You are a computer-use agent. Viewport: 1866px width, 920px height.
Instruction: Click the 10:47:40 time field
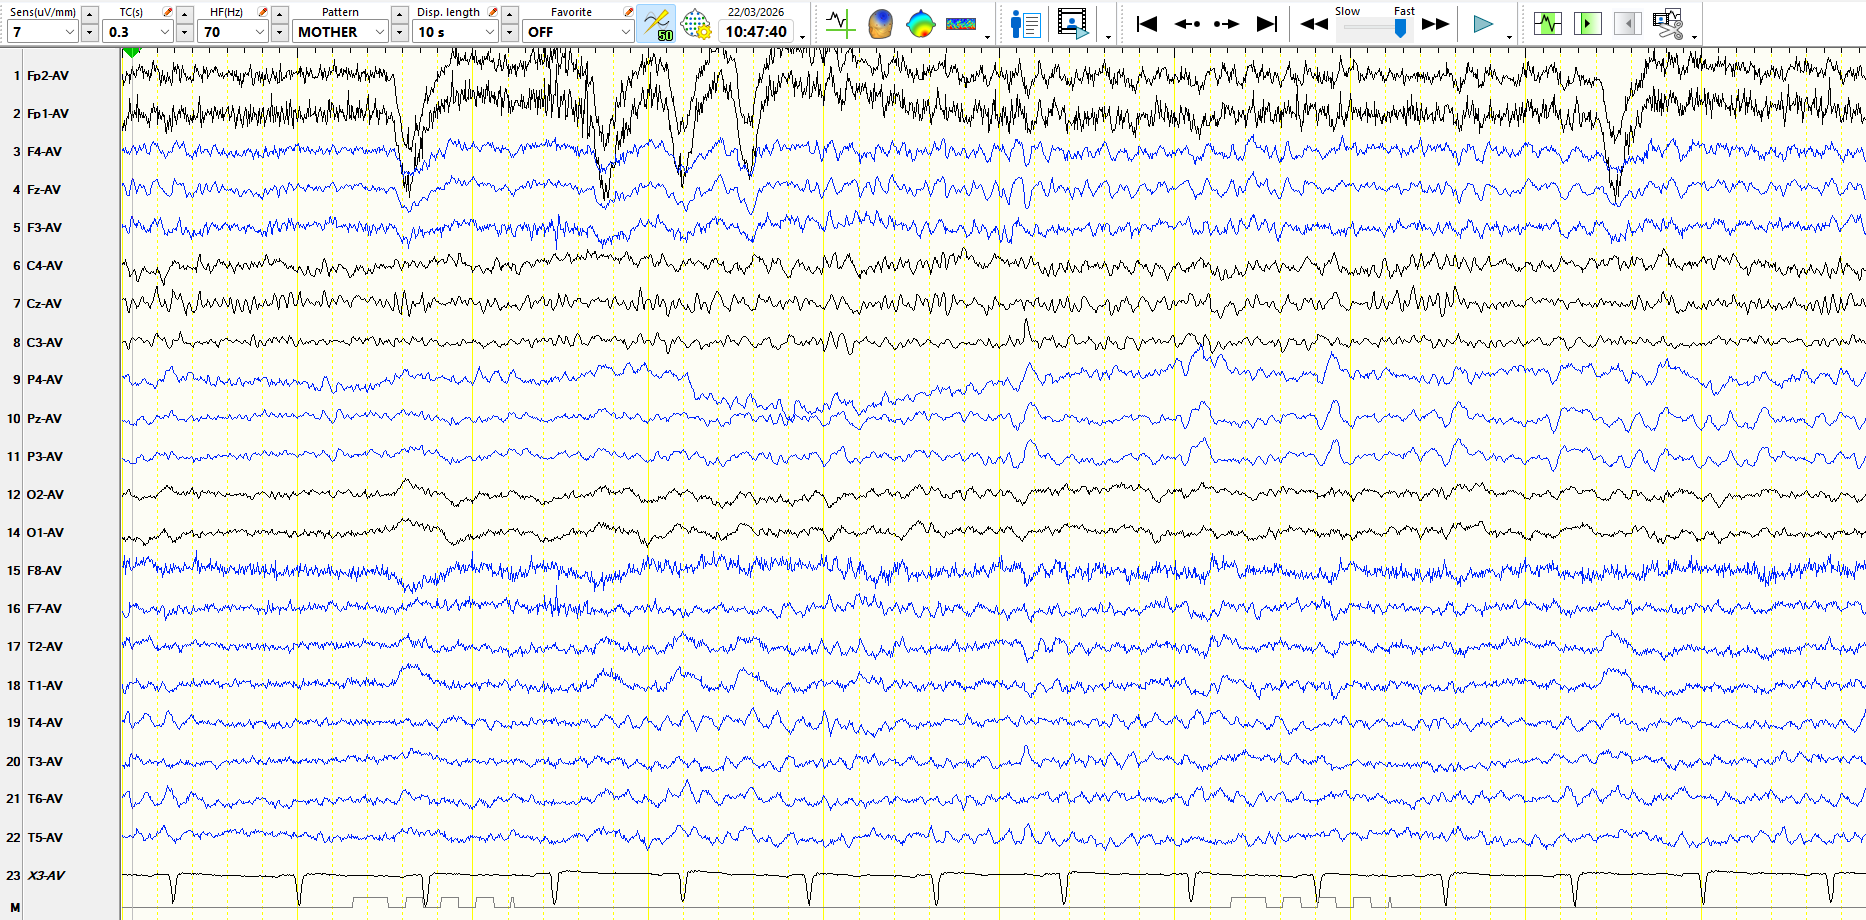point(756,32)
